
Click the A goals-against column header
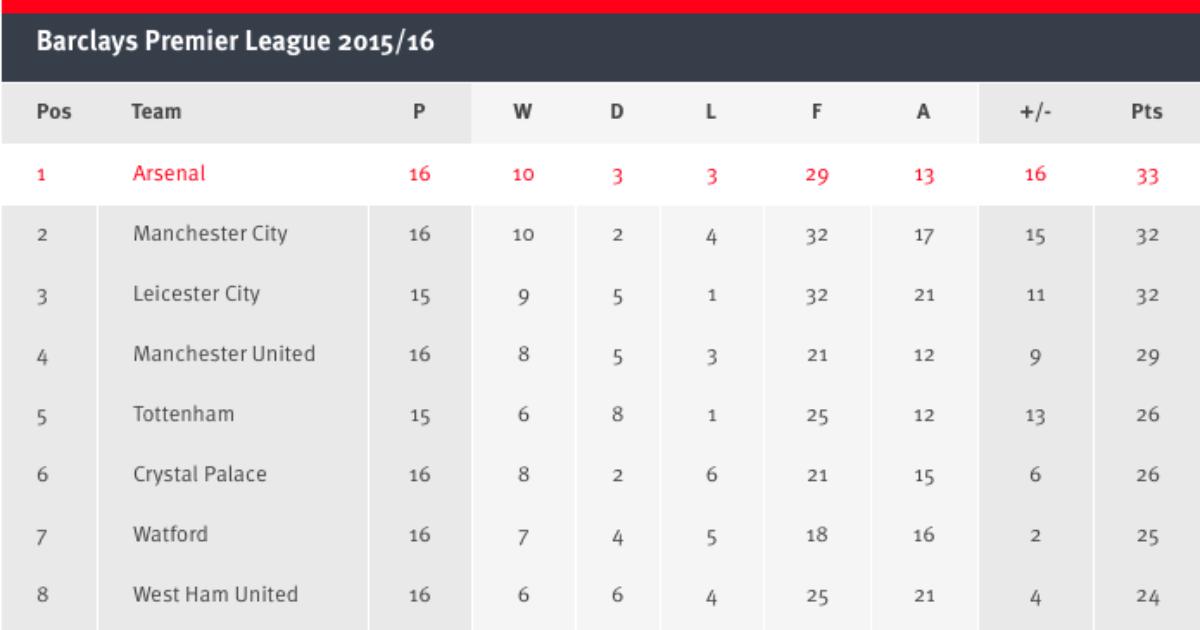(923, 113)
